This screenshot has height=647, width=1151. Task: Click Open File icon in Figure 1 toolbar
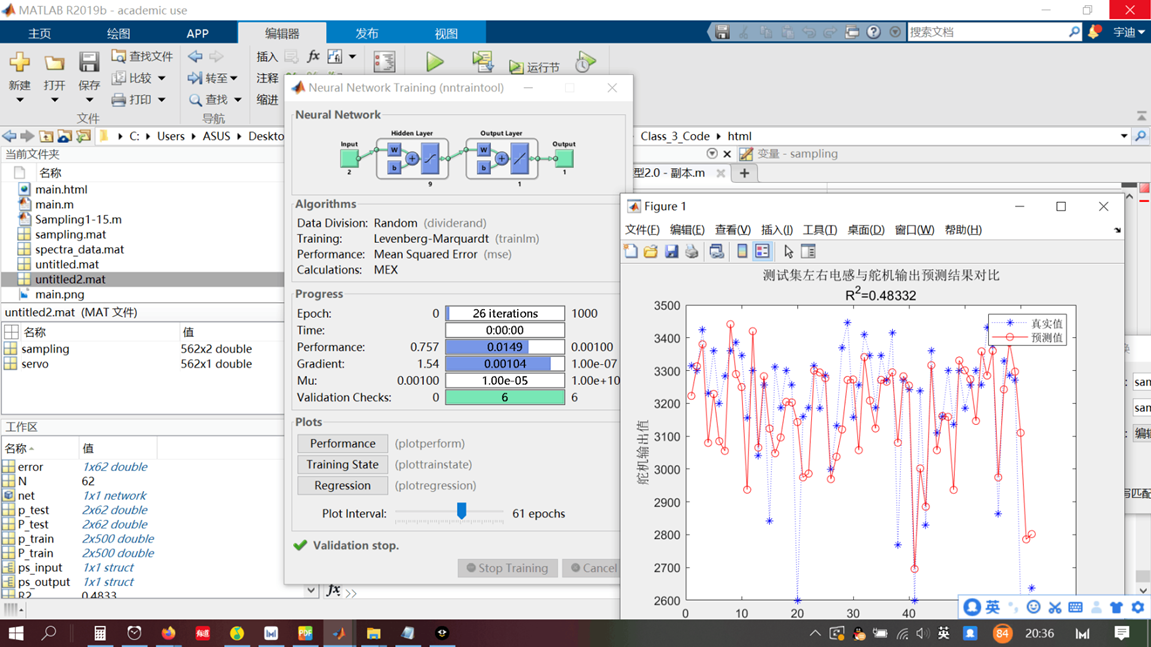(x=650, y=251)
